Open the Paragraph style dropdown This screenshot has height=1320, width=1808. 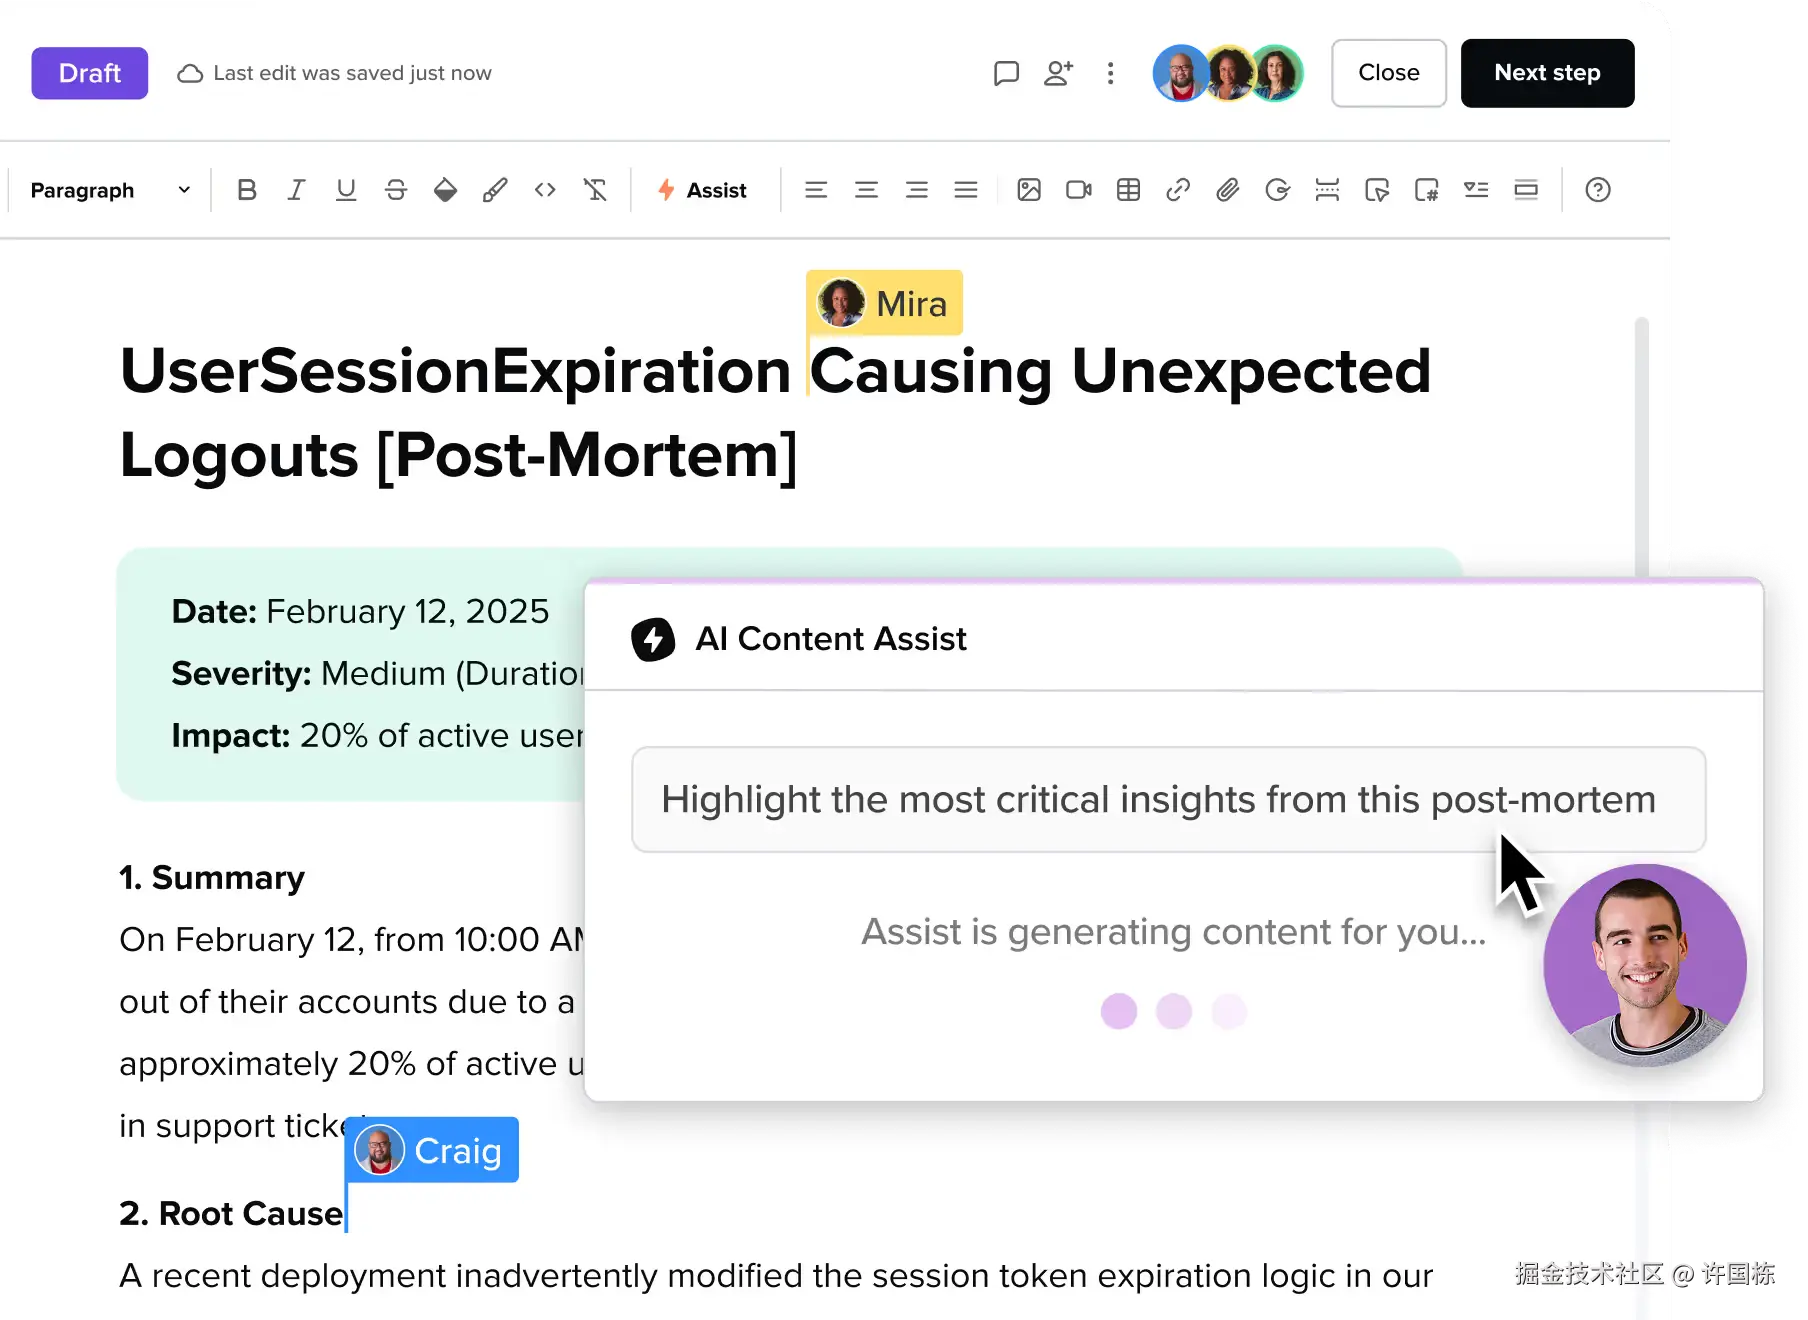tap(110, 190)
